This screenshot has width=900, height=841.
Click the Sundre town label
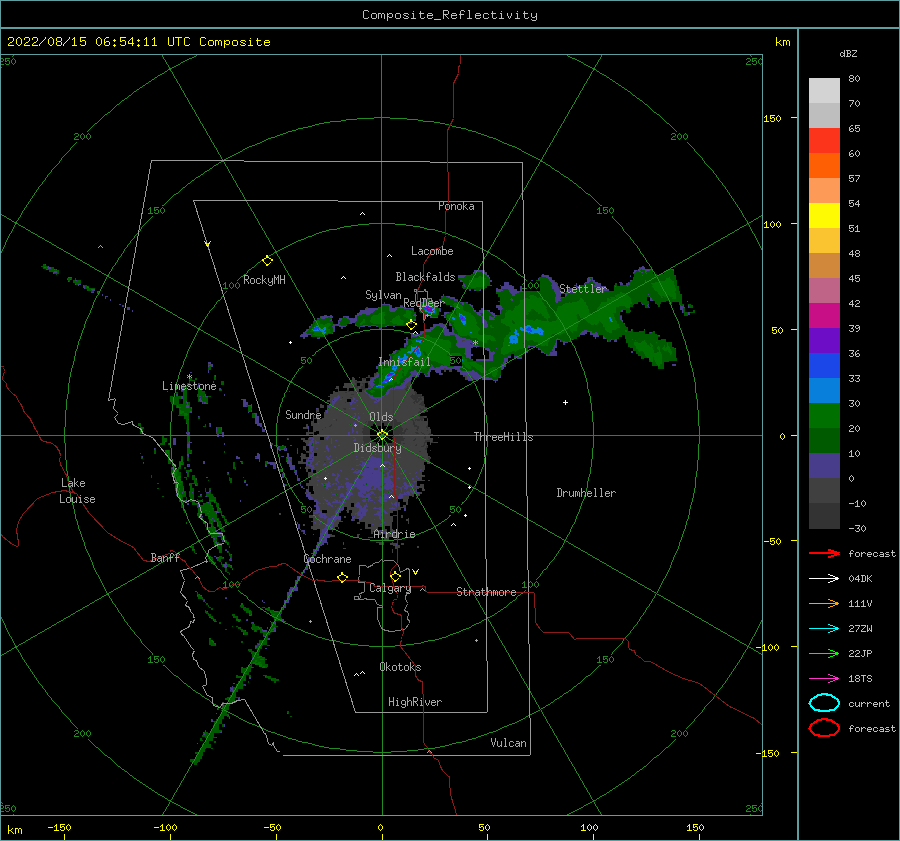pyautogui.click(x=303, y=414)
